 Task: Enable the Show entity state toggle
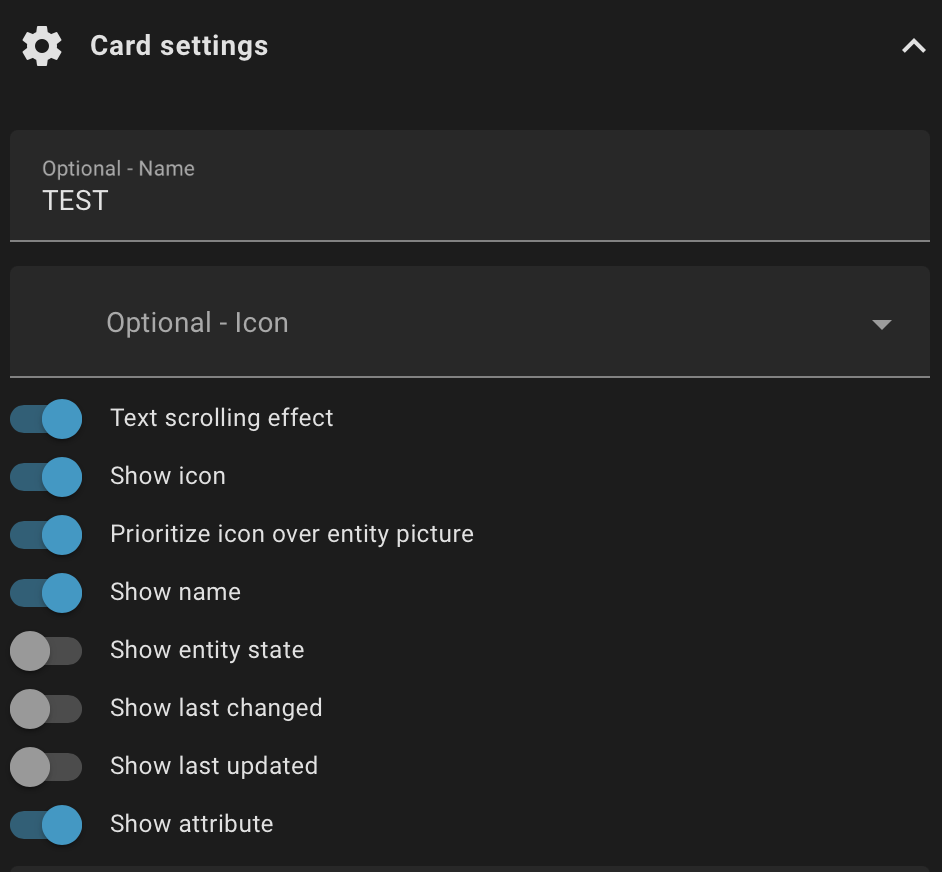point(46,650)
